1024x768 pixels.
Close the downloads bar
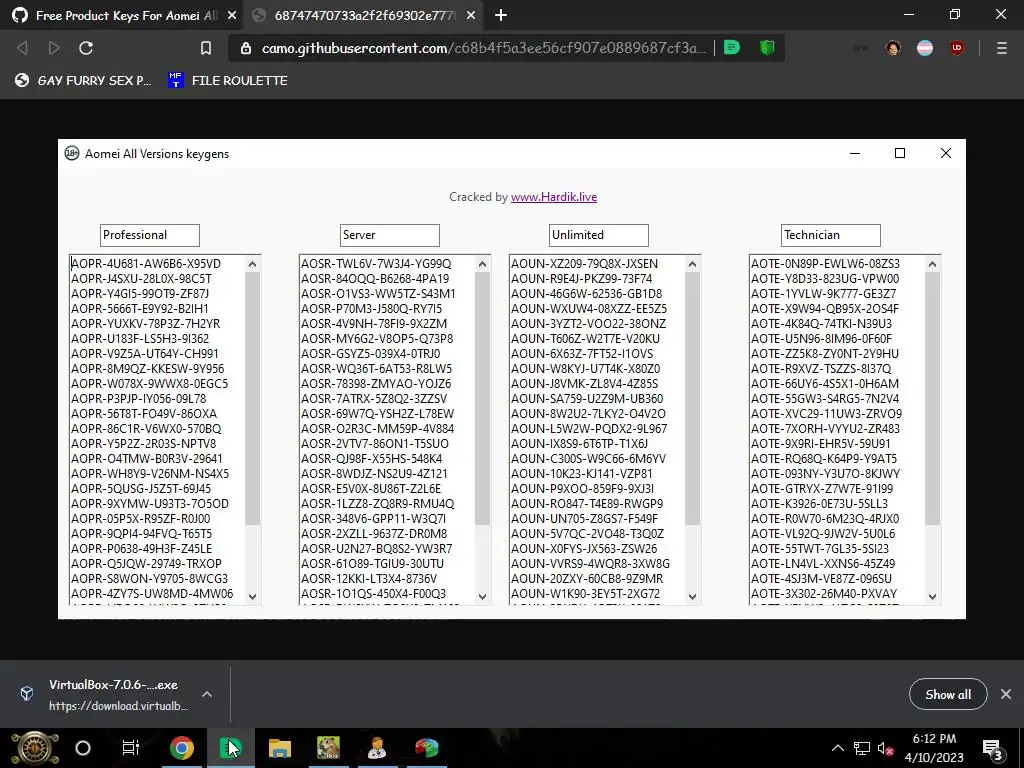point(1006,694)
